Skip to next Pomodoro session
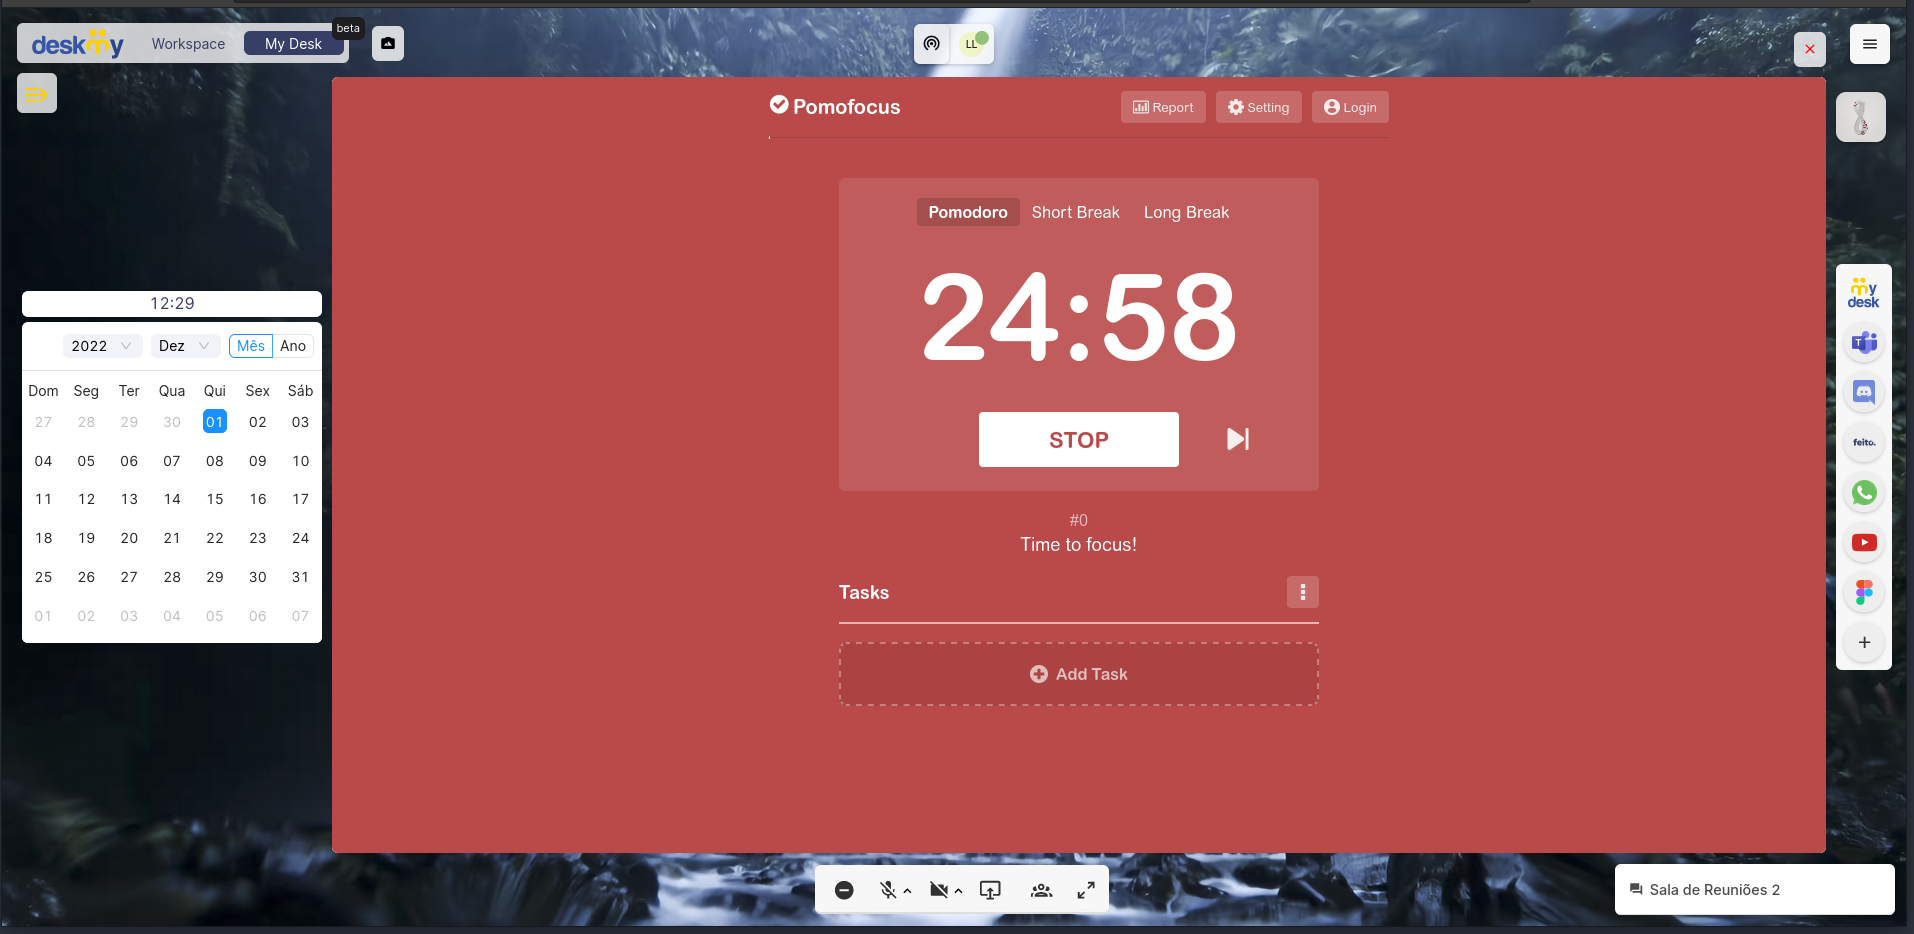The image size is (1914, 934). [1238, 439]
